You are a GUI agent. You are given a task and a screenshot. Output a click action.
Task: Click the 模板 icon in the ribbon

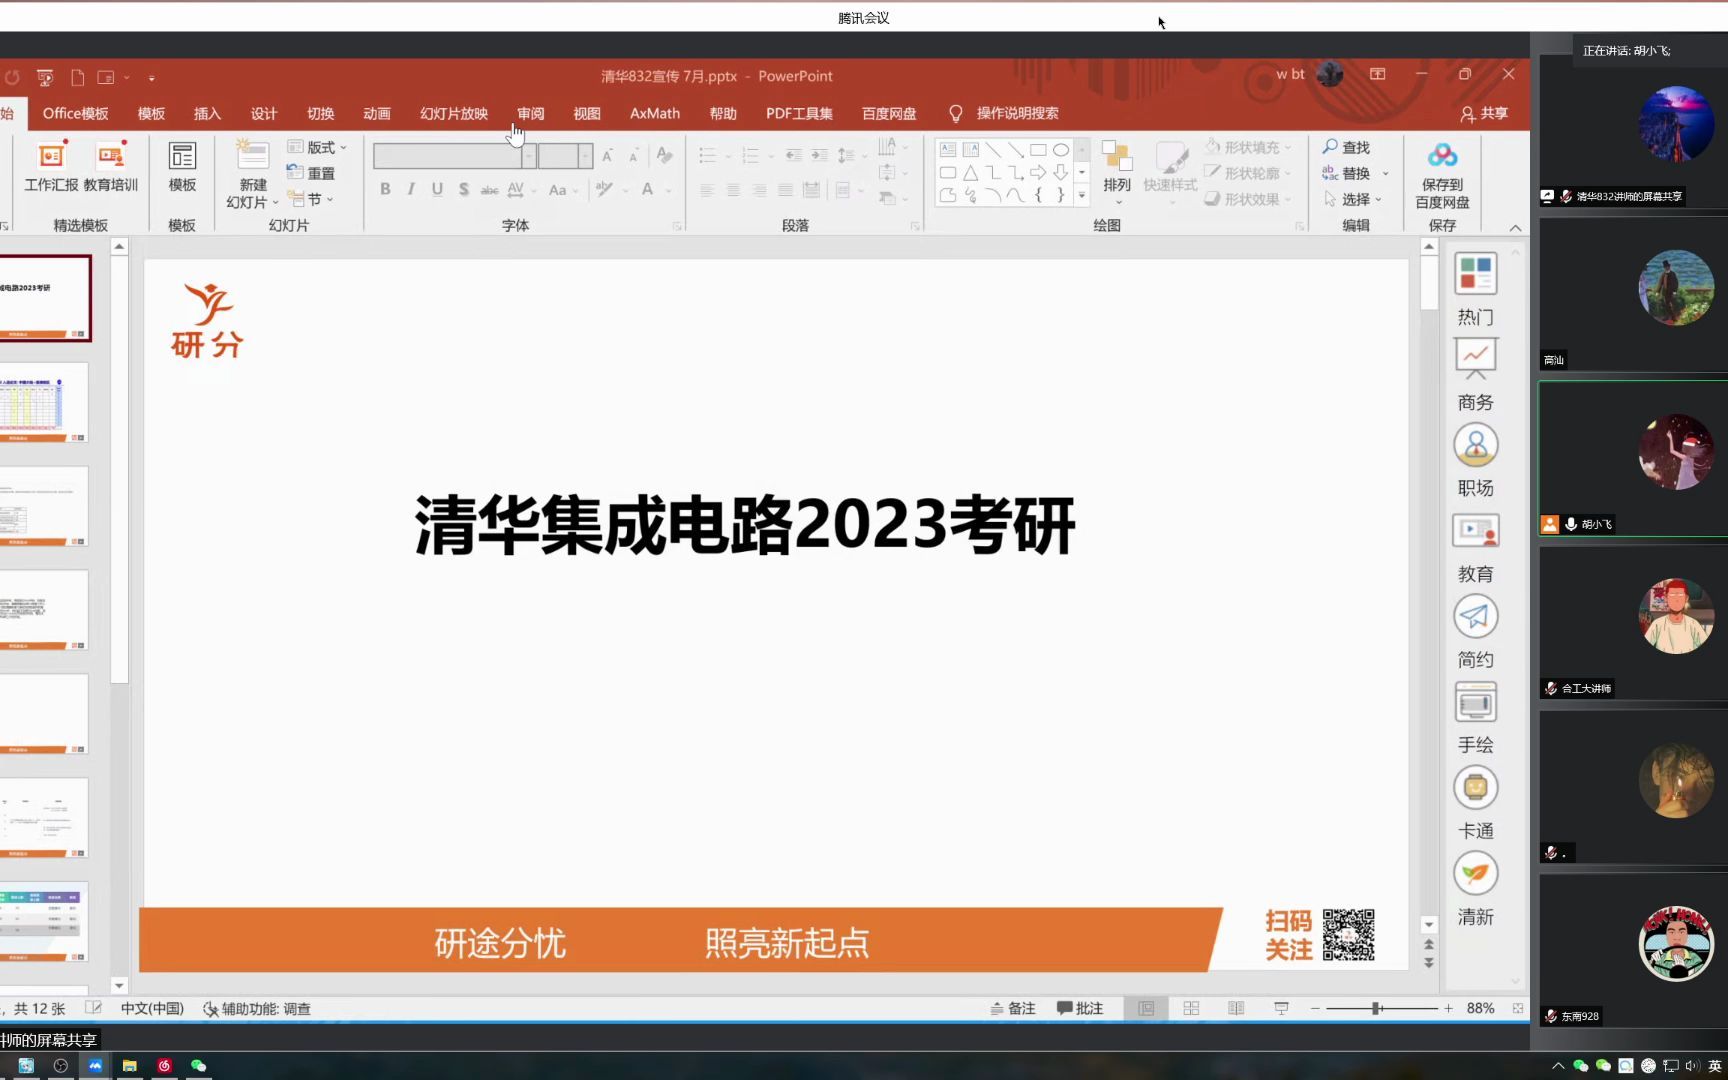click(x=182, y=166)
